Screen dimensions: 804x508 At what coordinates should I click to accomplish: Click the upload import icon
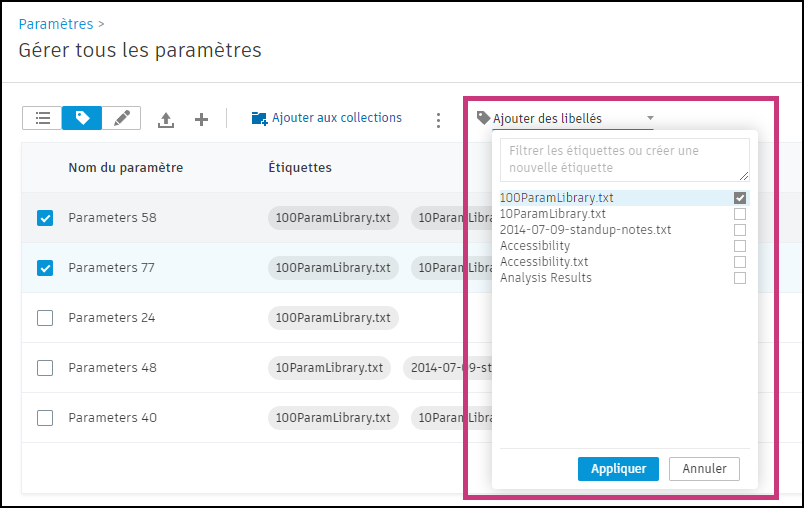pos(166,120)
